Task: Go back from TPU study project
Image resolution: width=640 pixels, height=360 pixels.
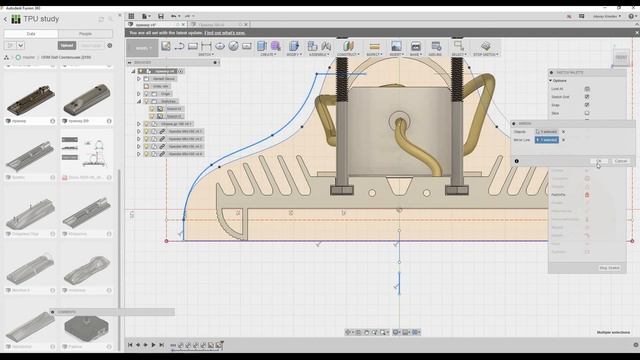Action: (5, 19)
